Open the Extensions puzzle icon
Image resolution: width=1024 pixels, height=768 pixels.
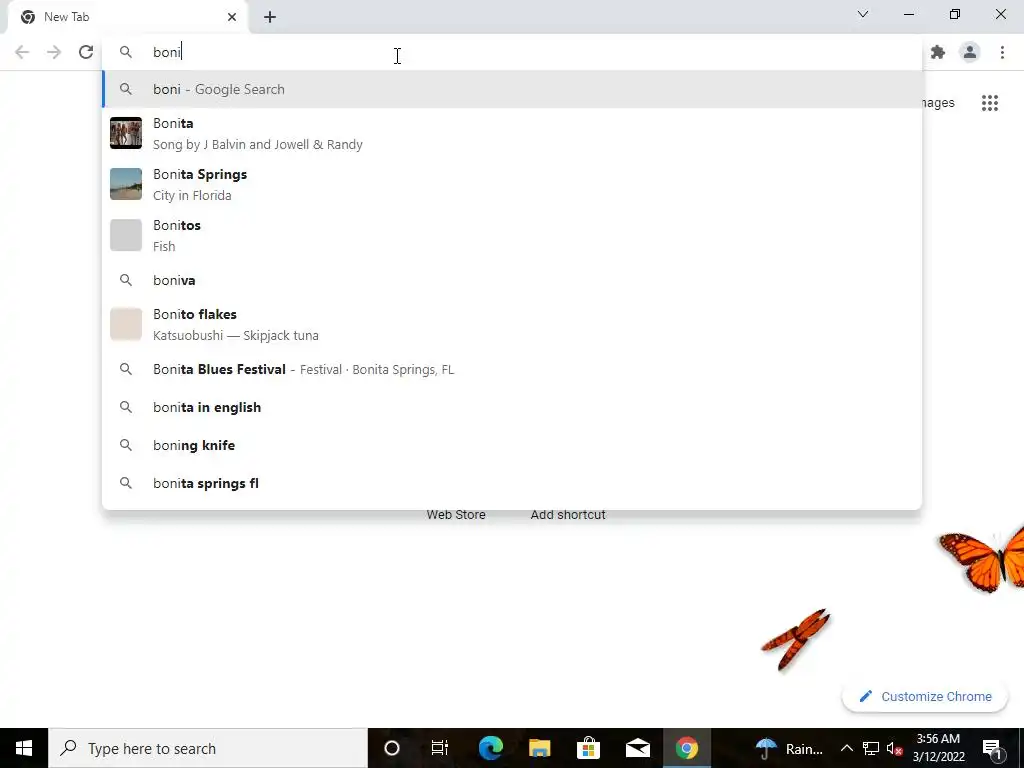(938, 52)
